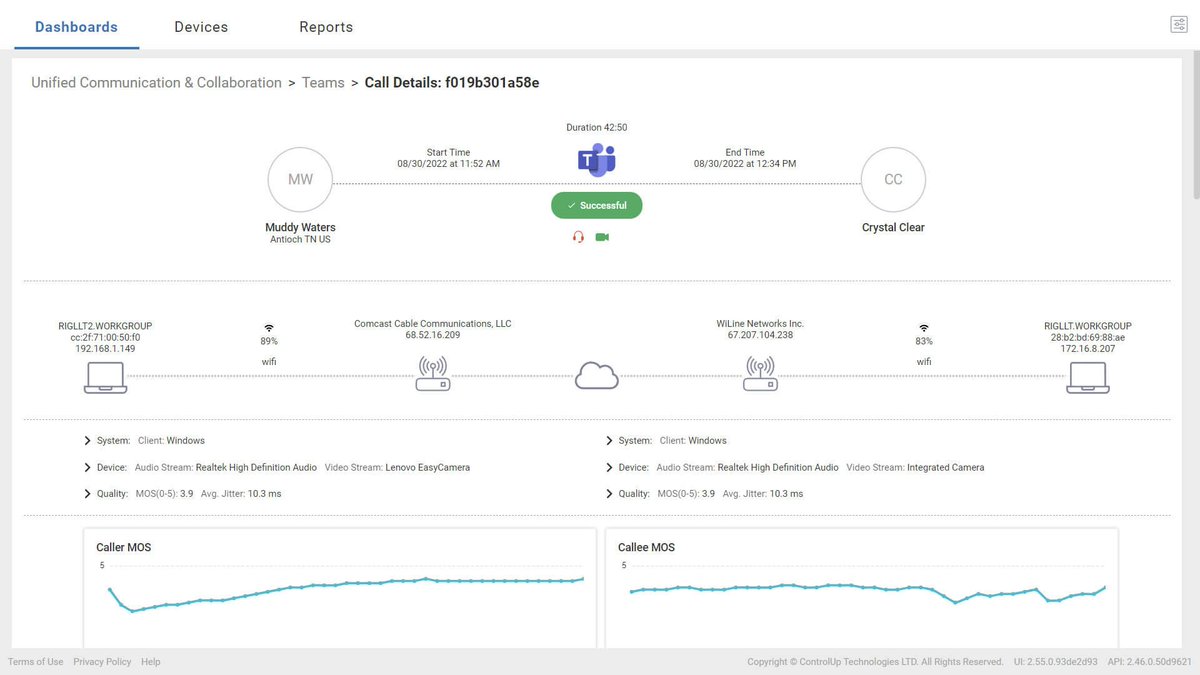Expand the callee Quality row chevron
Screen dimensions: 1200x675
(610, 494)
